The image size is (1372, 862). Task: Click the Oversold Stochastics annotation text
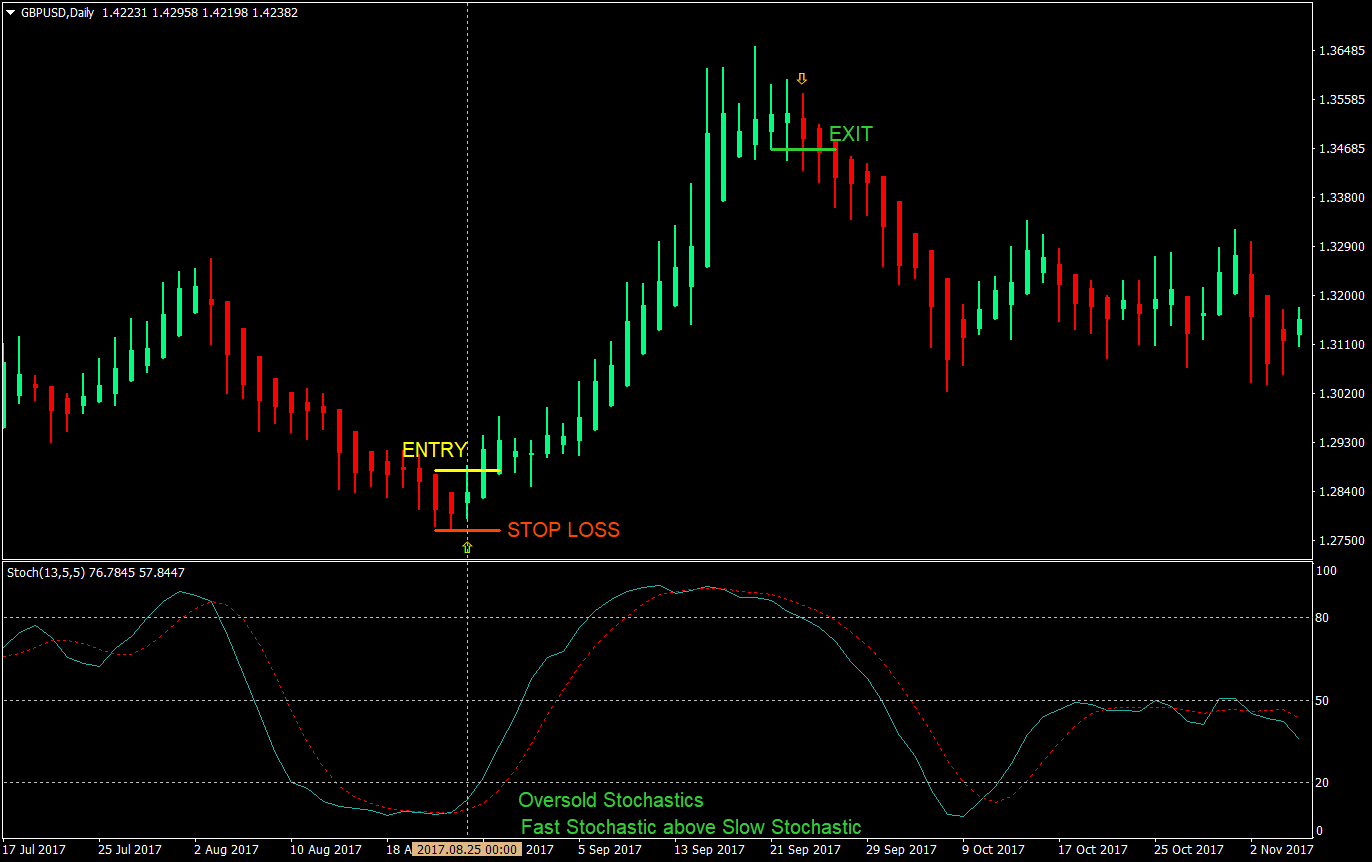(x=610, y=800)
